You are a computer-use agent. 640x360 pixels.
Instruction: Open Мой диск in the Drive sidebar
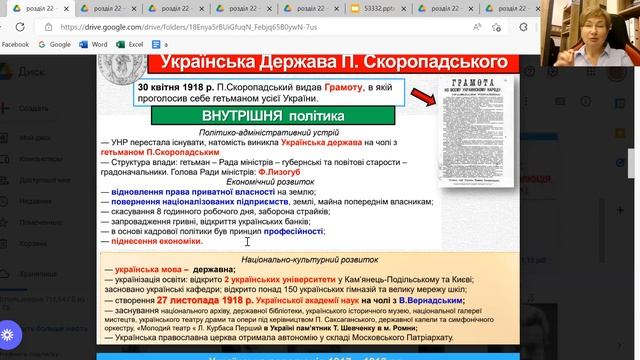35,138
